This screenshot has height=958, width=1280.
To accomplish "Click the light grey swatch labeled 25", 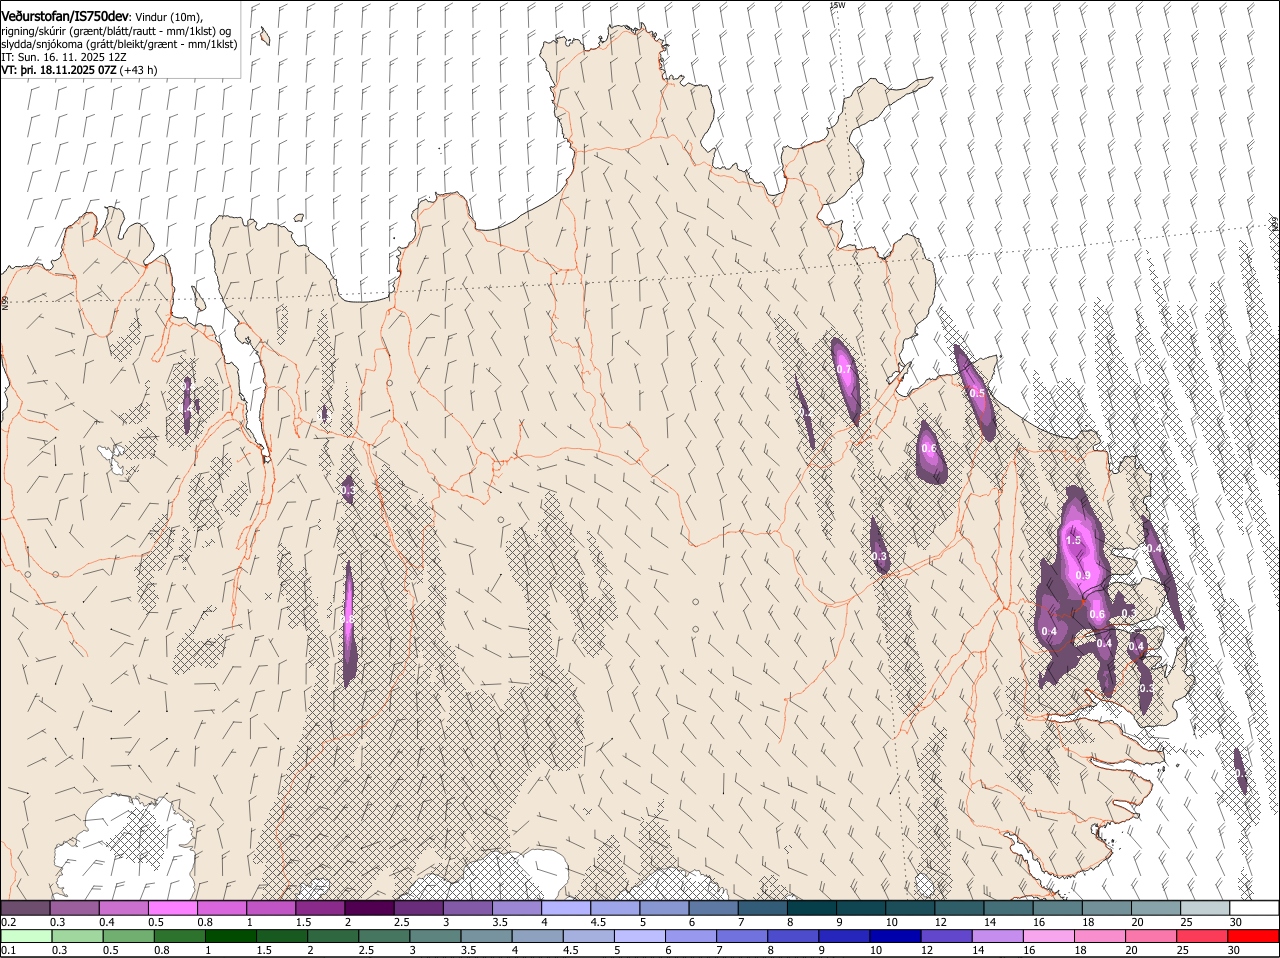I will pos(1205,908).
